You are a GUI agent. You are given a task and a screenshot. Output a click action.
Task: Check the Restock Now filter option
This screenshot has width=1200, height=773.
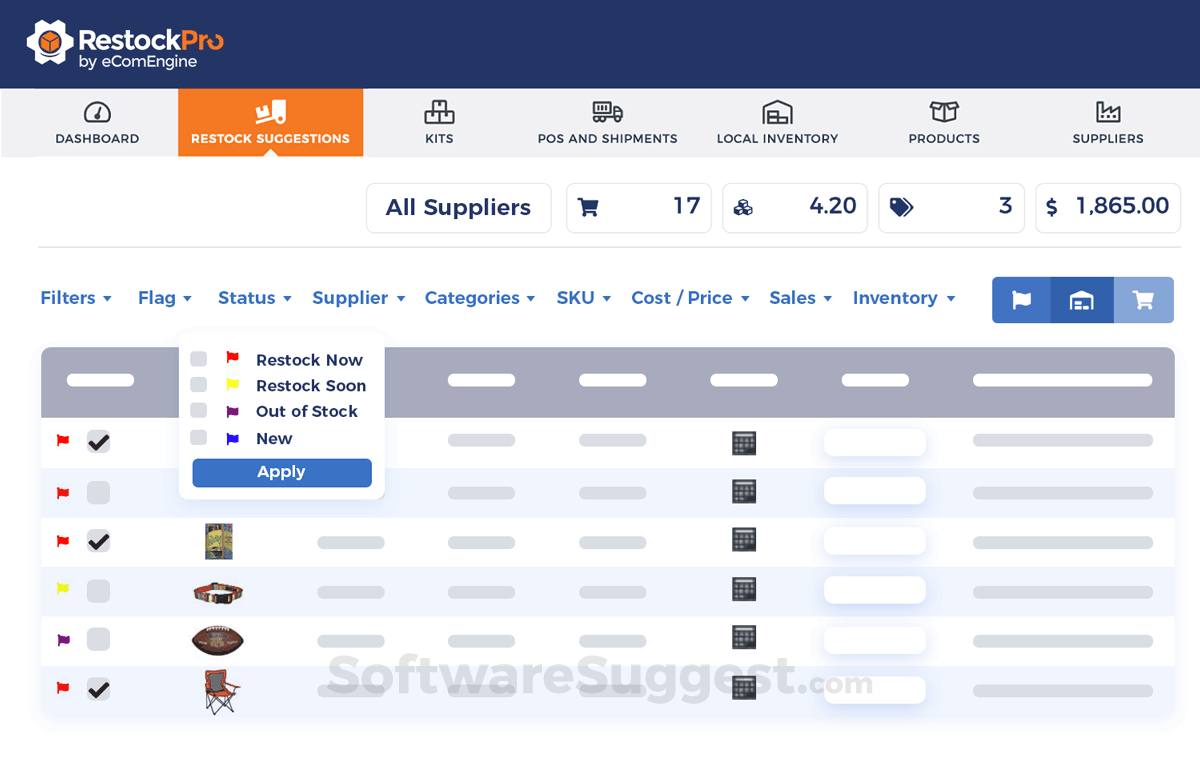point(198,358)
